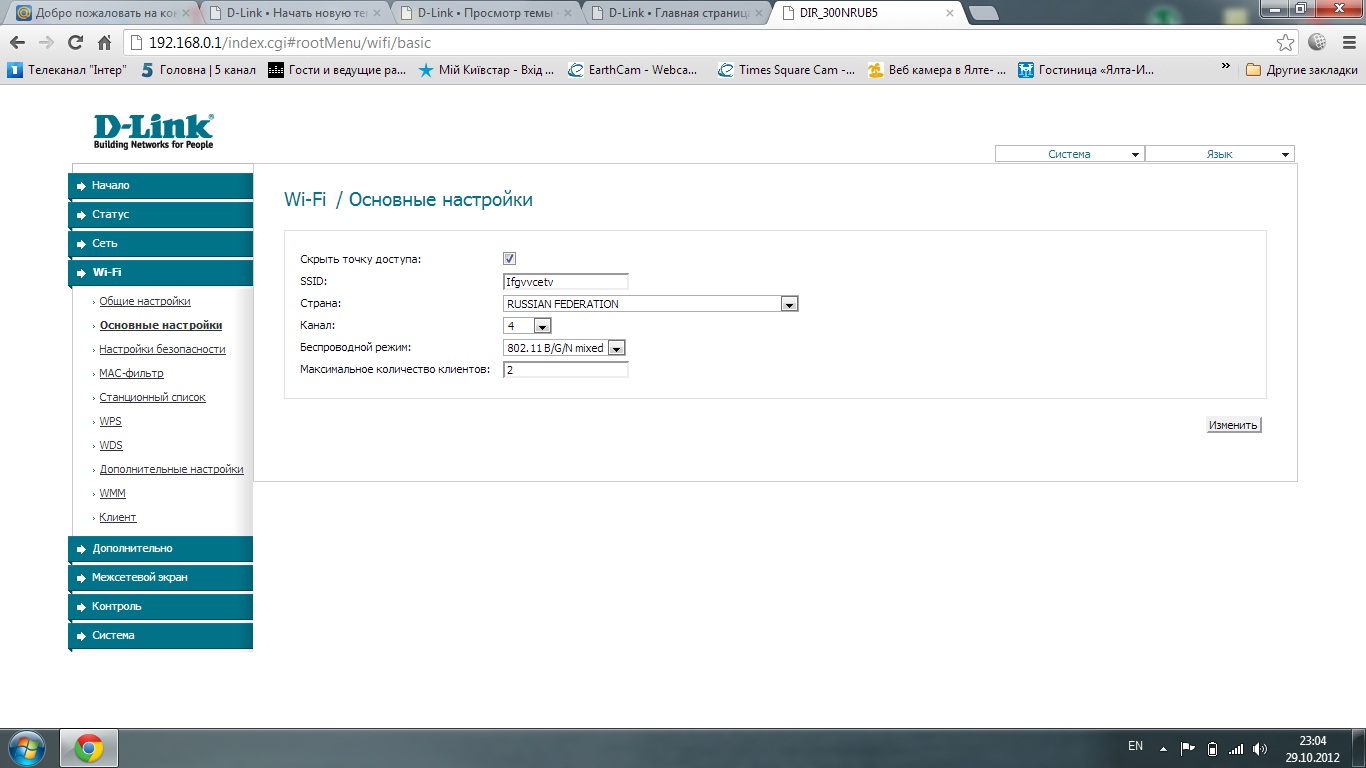Select the DIR_300NRUB5 tab
The height and width of the screenshot is (768, 1366).
point(867,13)
